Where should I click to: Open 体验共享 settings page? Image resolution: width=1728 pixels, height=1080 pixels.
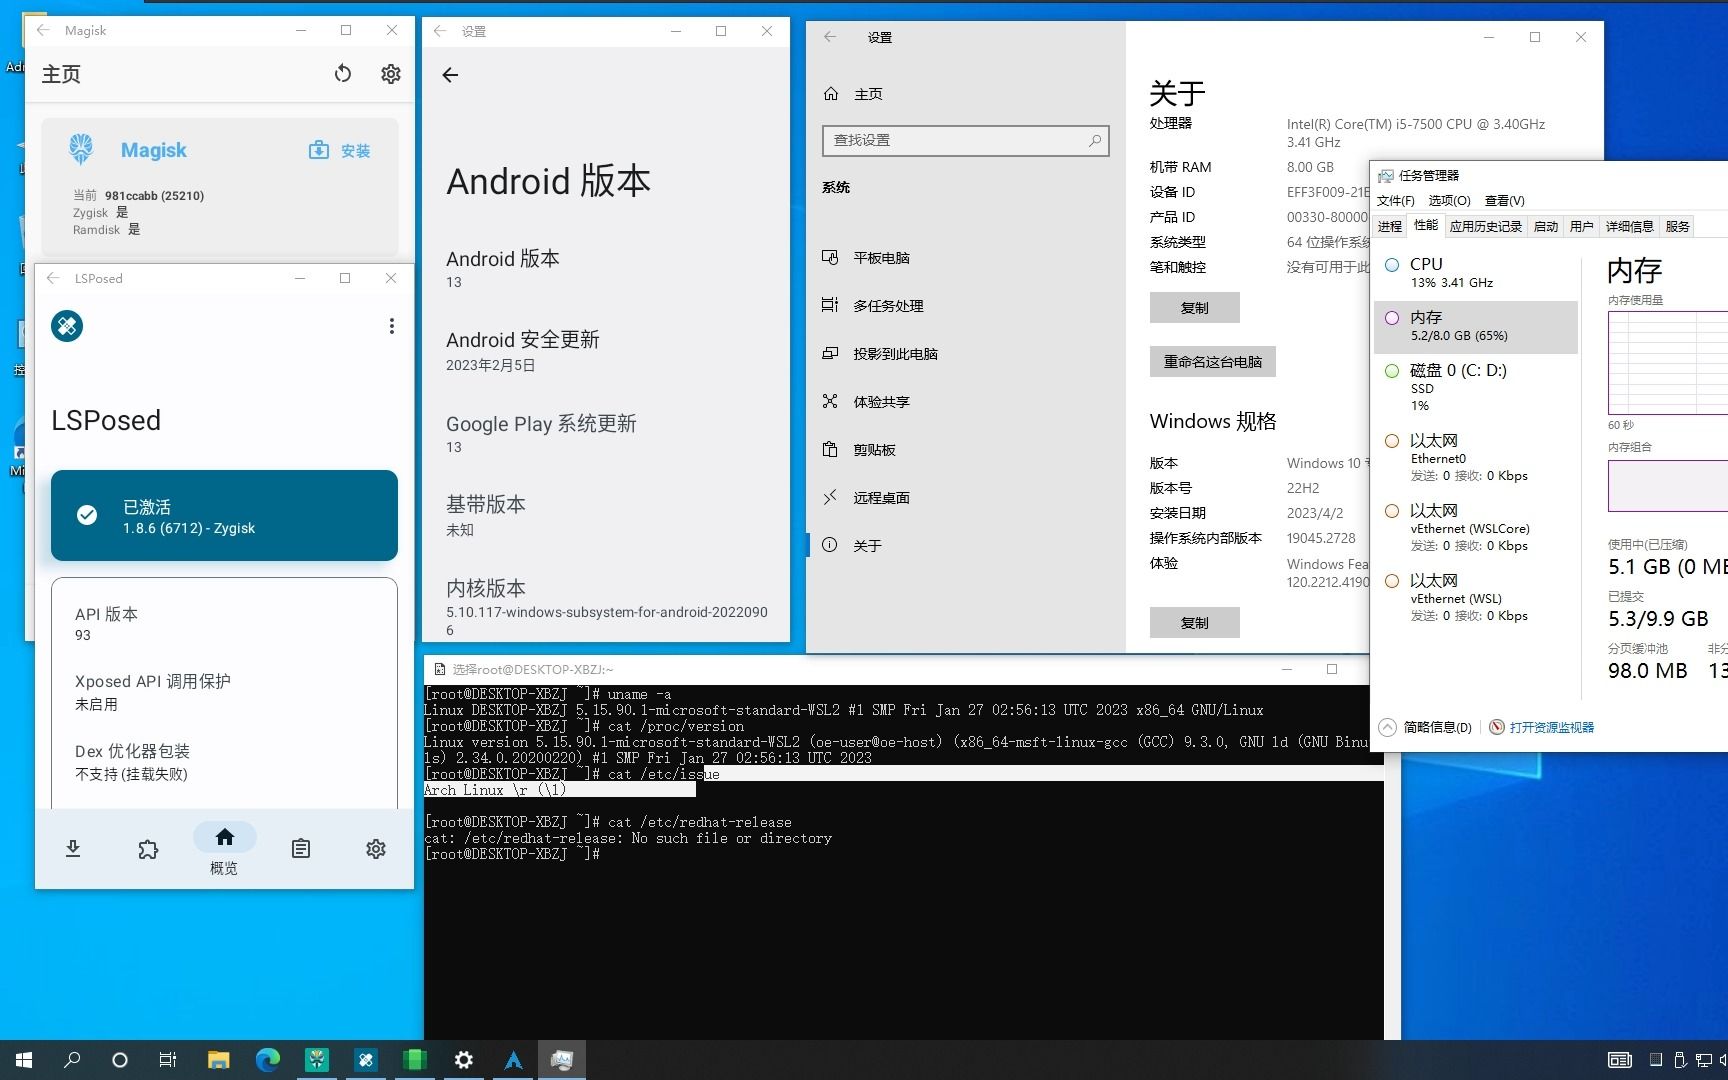click(966, 402)
